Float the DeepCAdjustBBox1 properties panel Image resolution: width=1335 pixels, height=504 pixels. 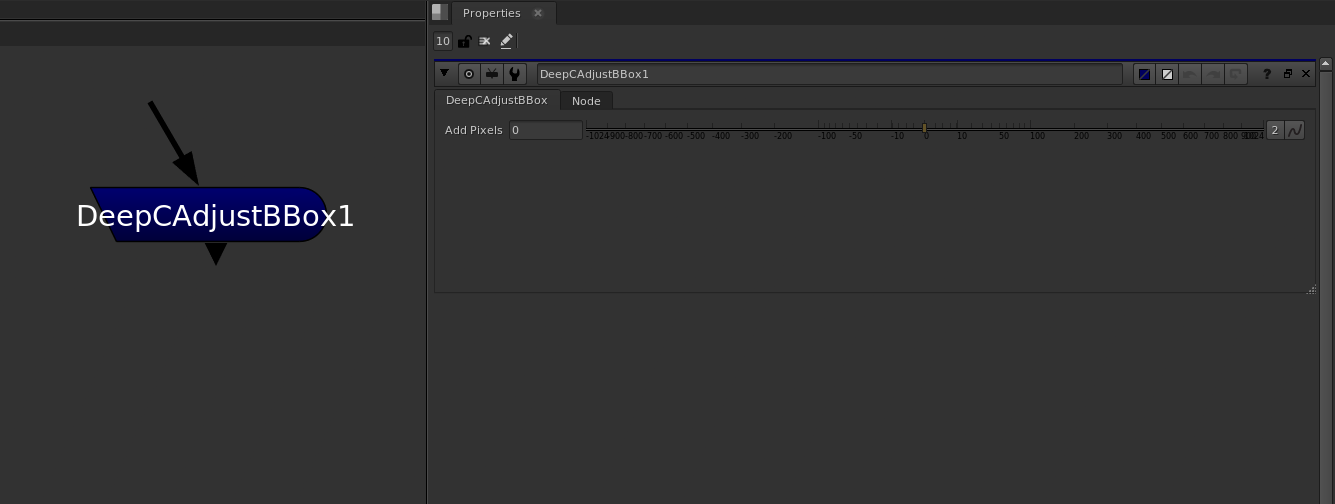(1287, 74)
